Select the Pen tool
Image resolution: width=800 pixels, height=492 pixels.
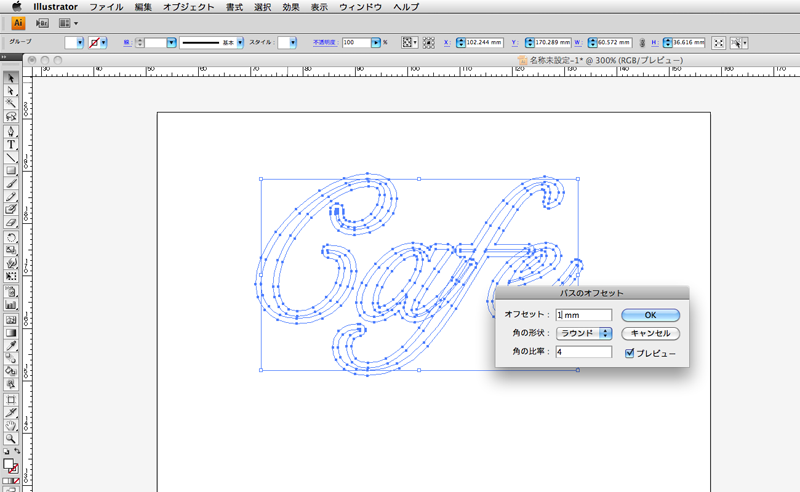click(x=11, y=132)
